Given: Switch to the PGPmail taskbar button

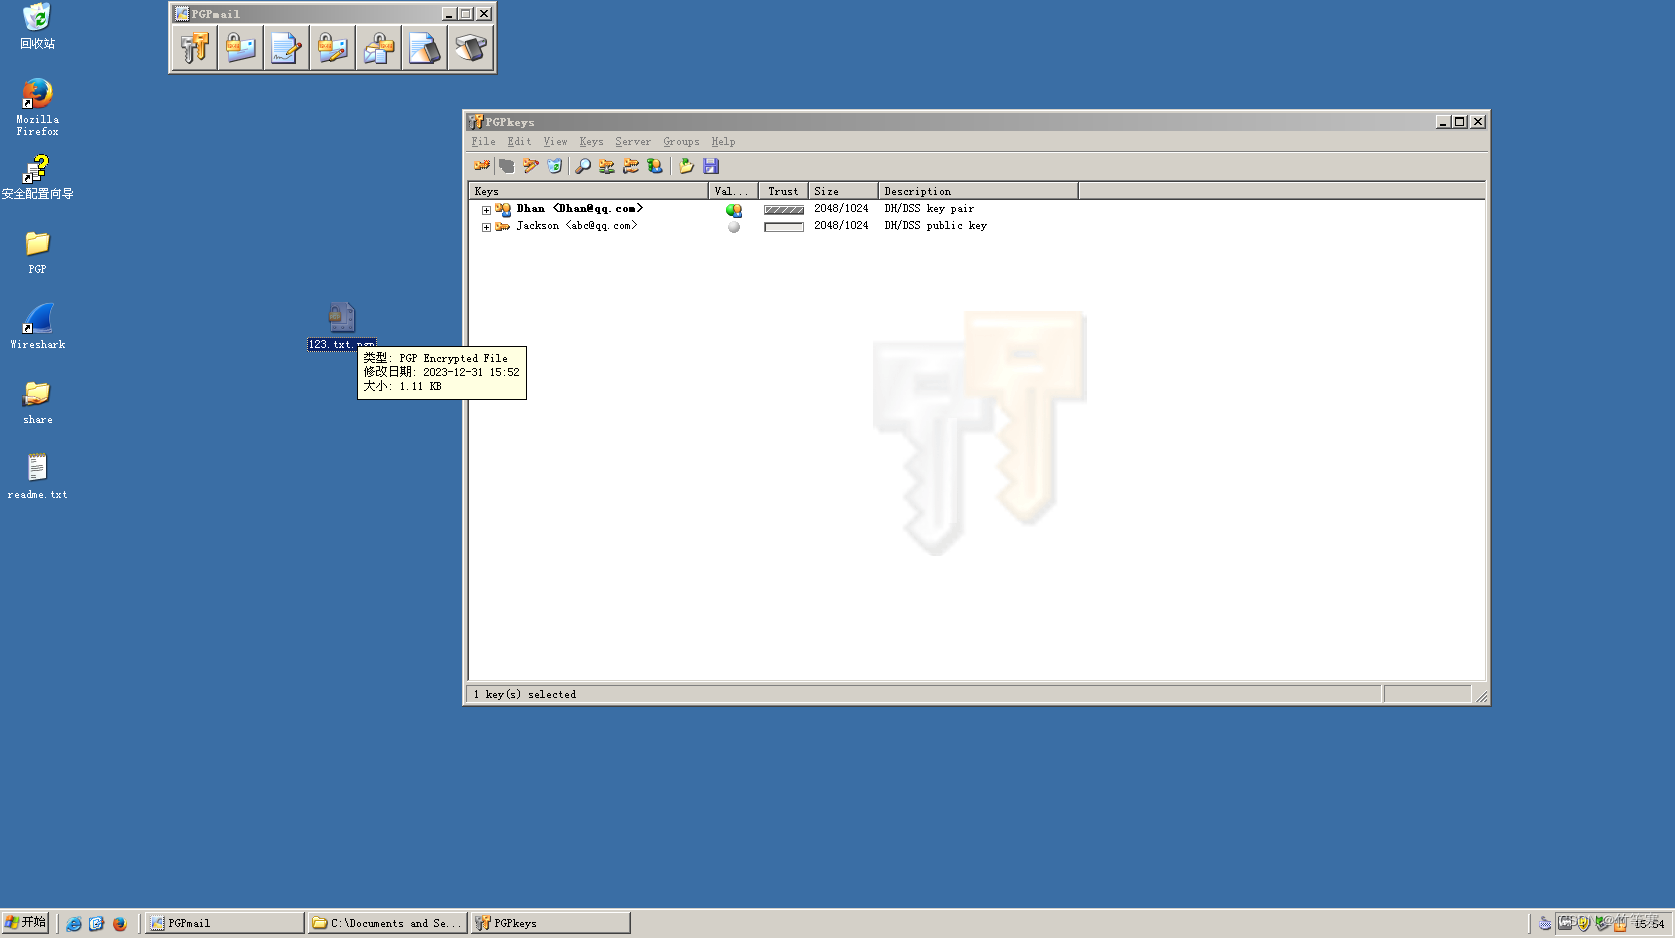Looking at the screenshot, I should 225,923.
